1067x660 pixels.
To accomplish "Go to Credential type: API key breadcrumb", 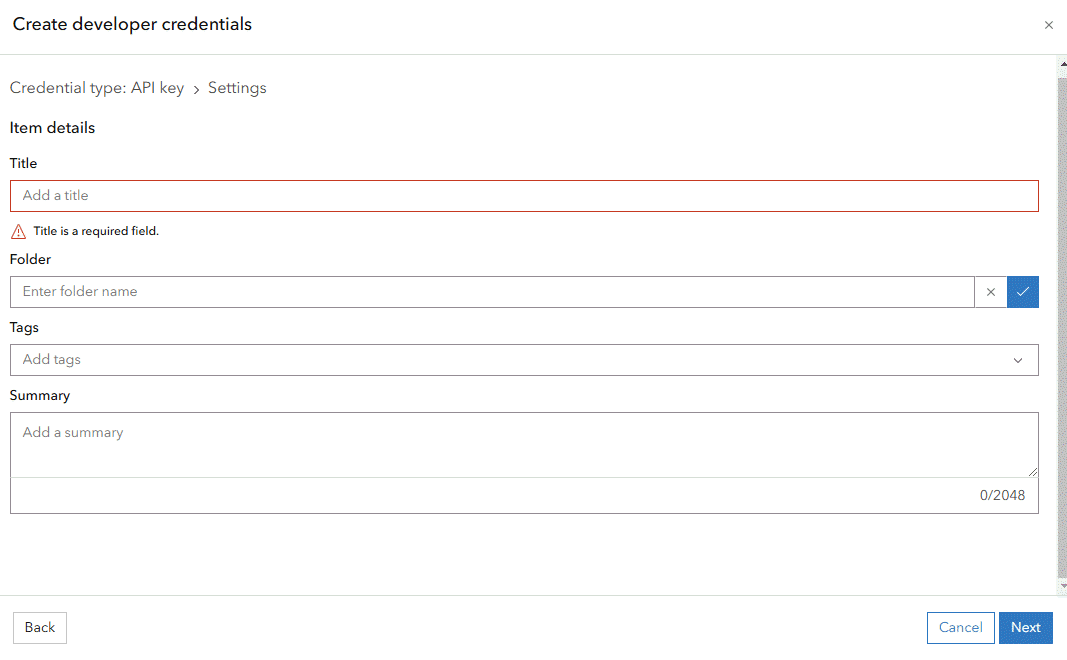I will click(97, 88).
